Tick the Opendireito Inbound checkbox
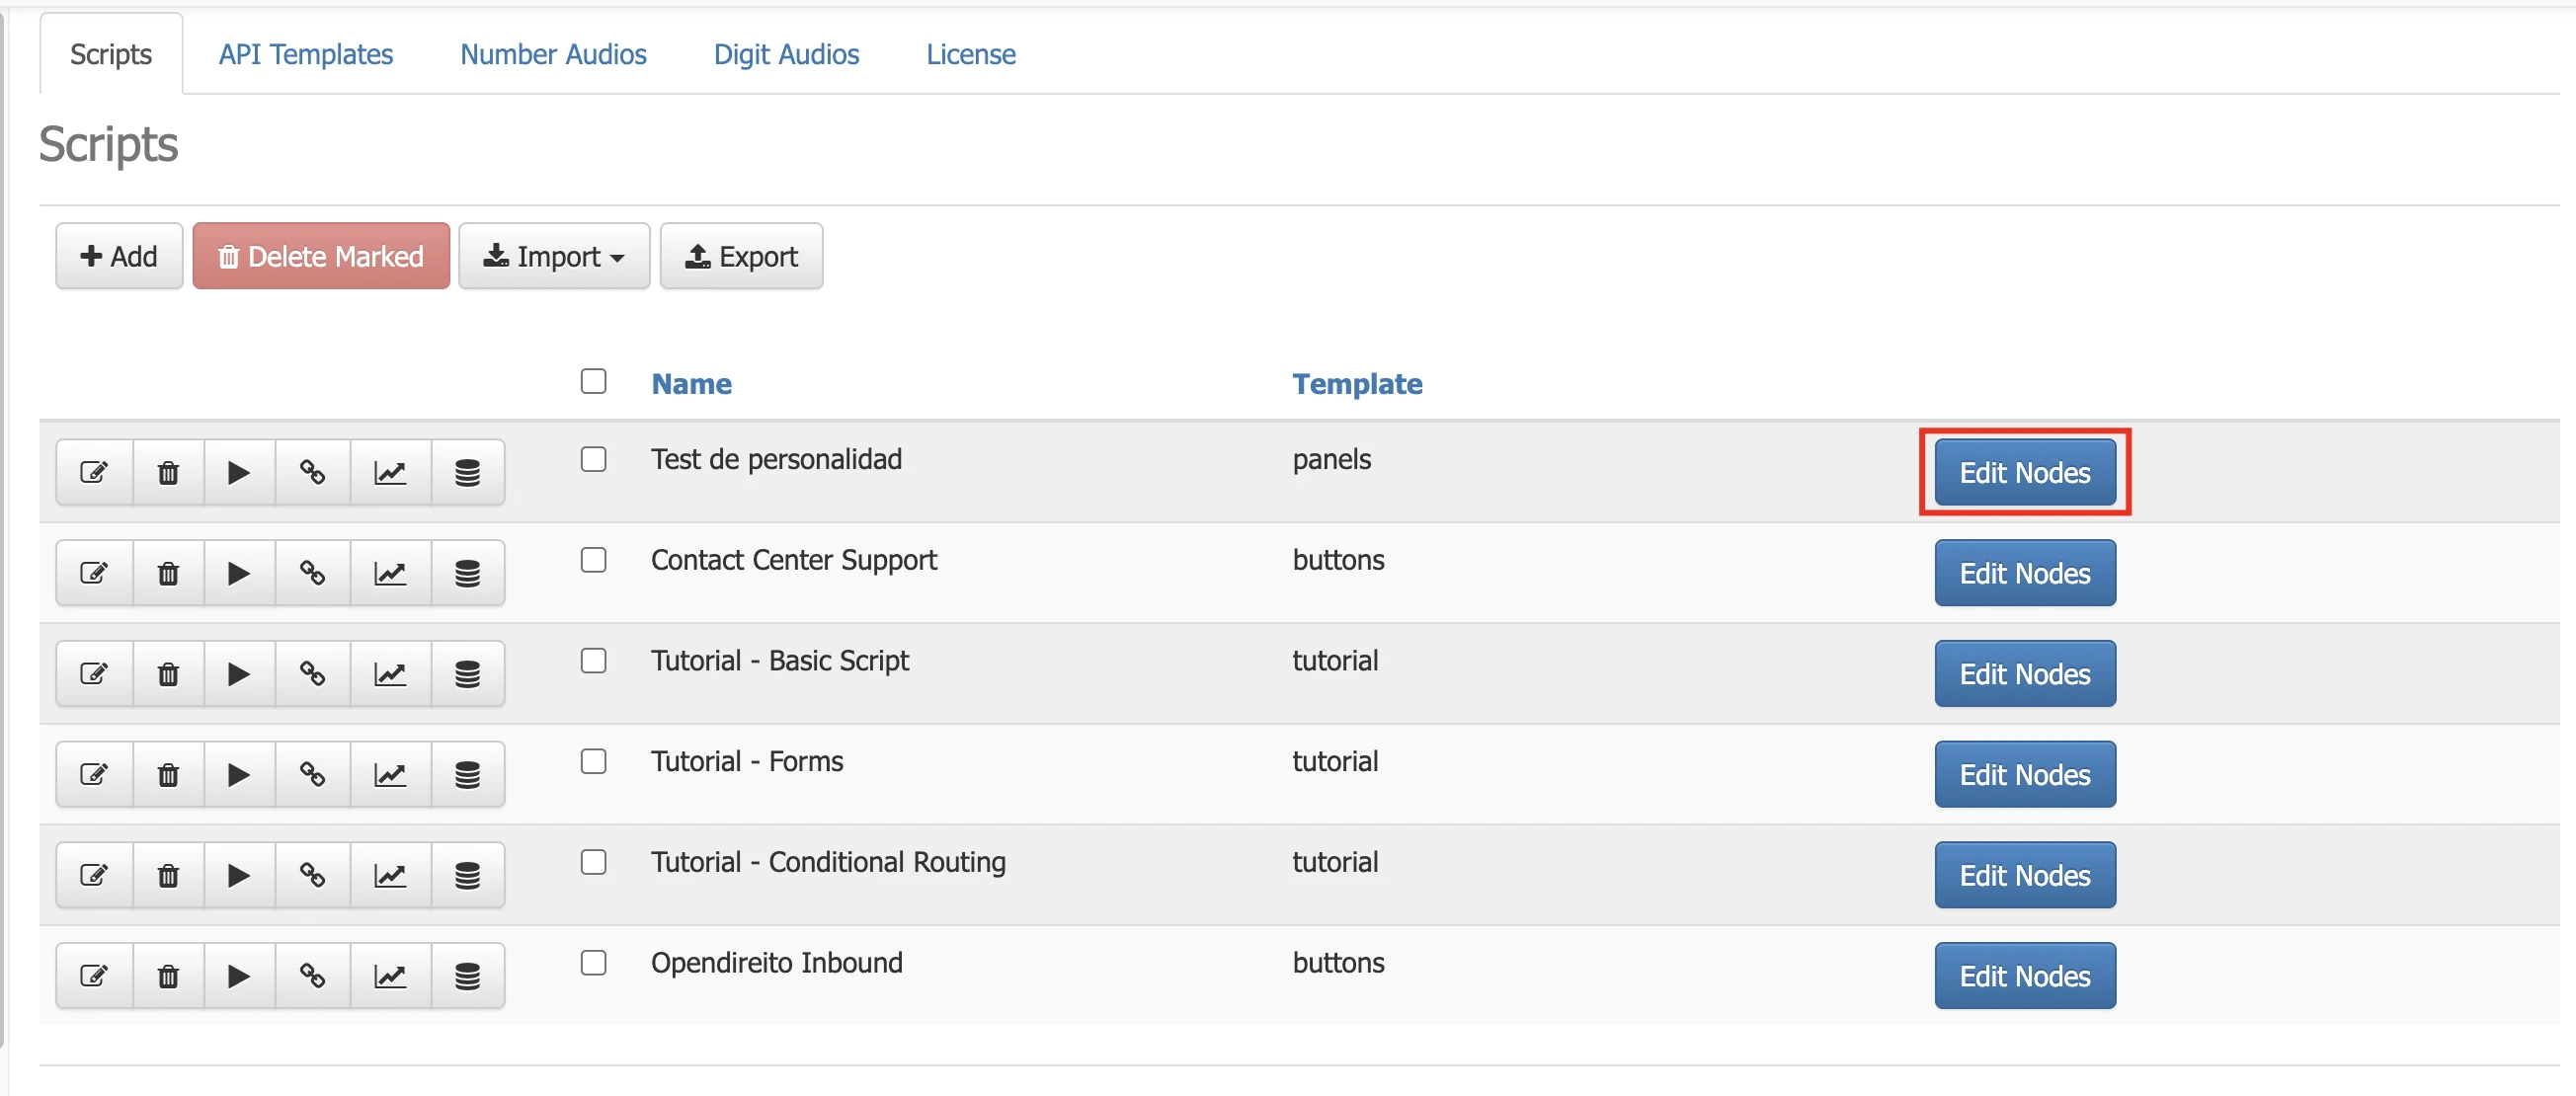The image size is (2576, 1096). pos(593,963)
